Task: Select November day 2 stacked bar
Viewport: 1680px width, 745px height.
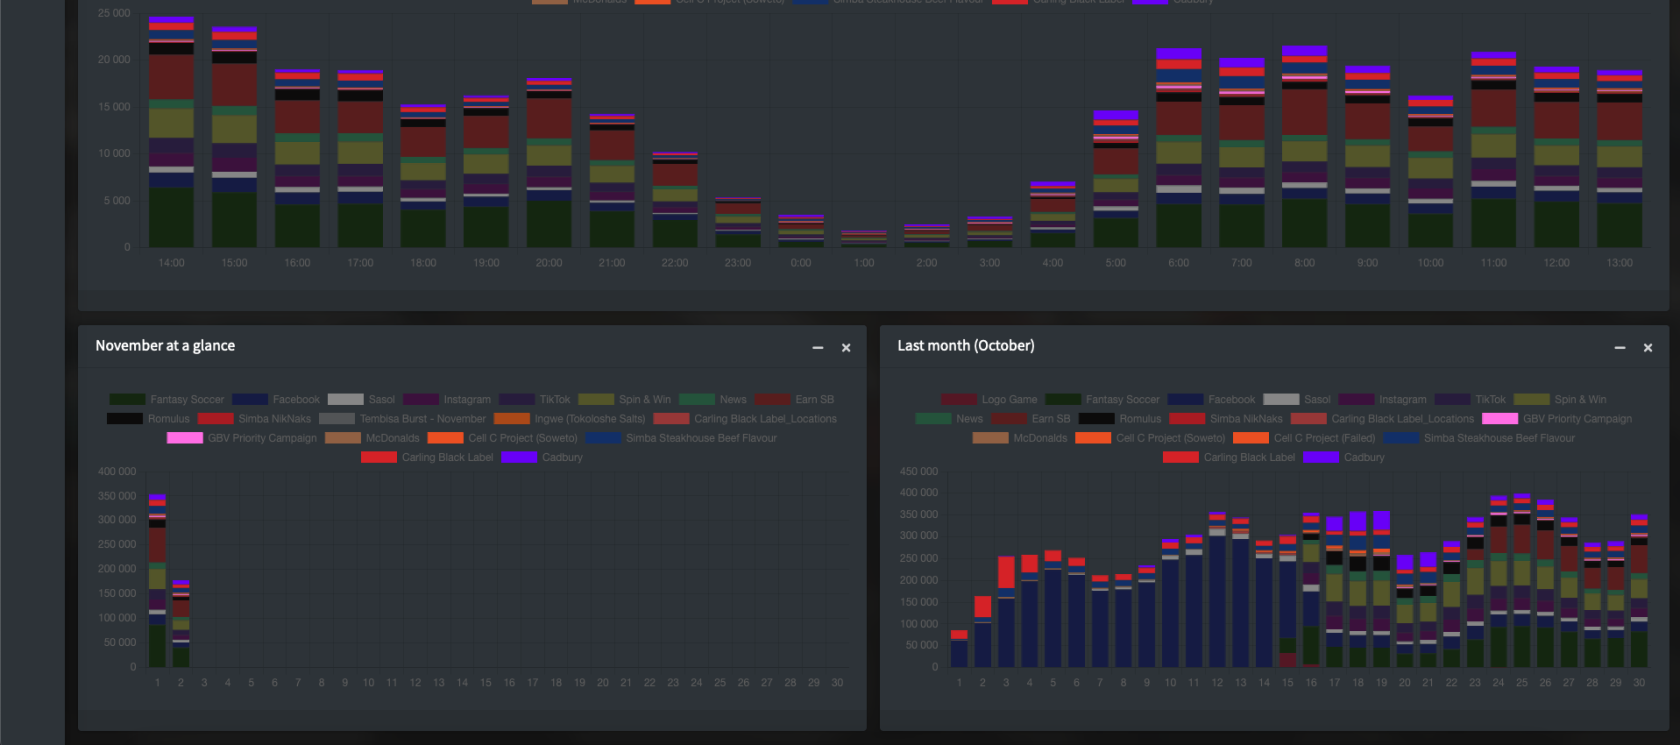Action: pyautogui.click(x=181, y=623)
